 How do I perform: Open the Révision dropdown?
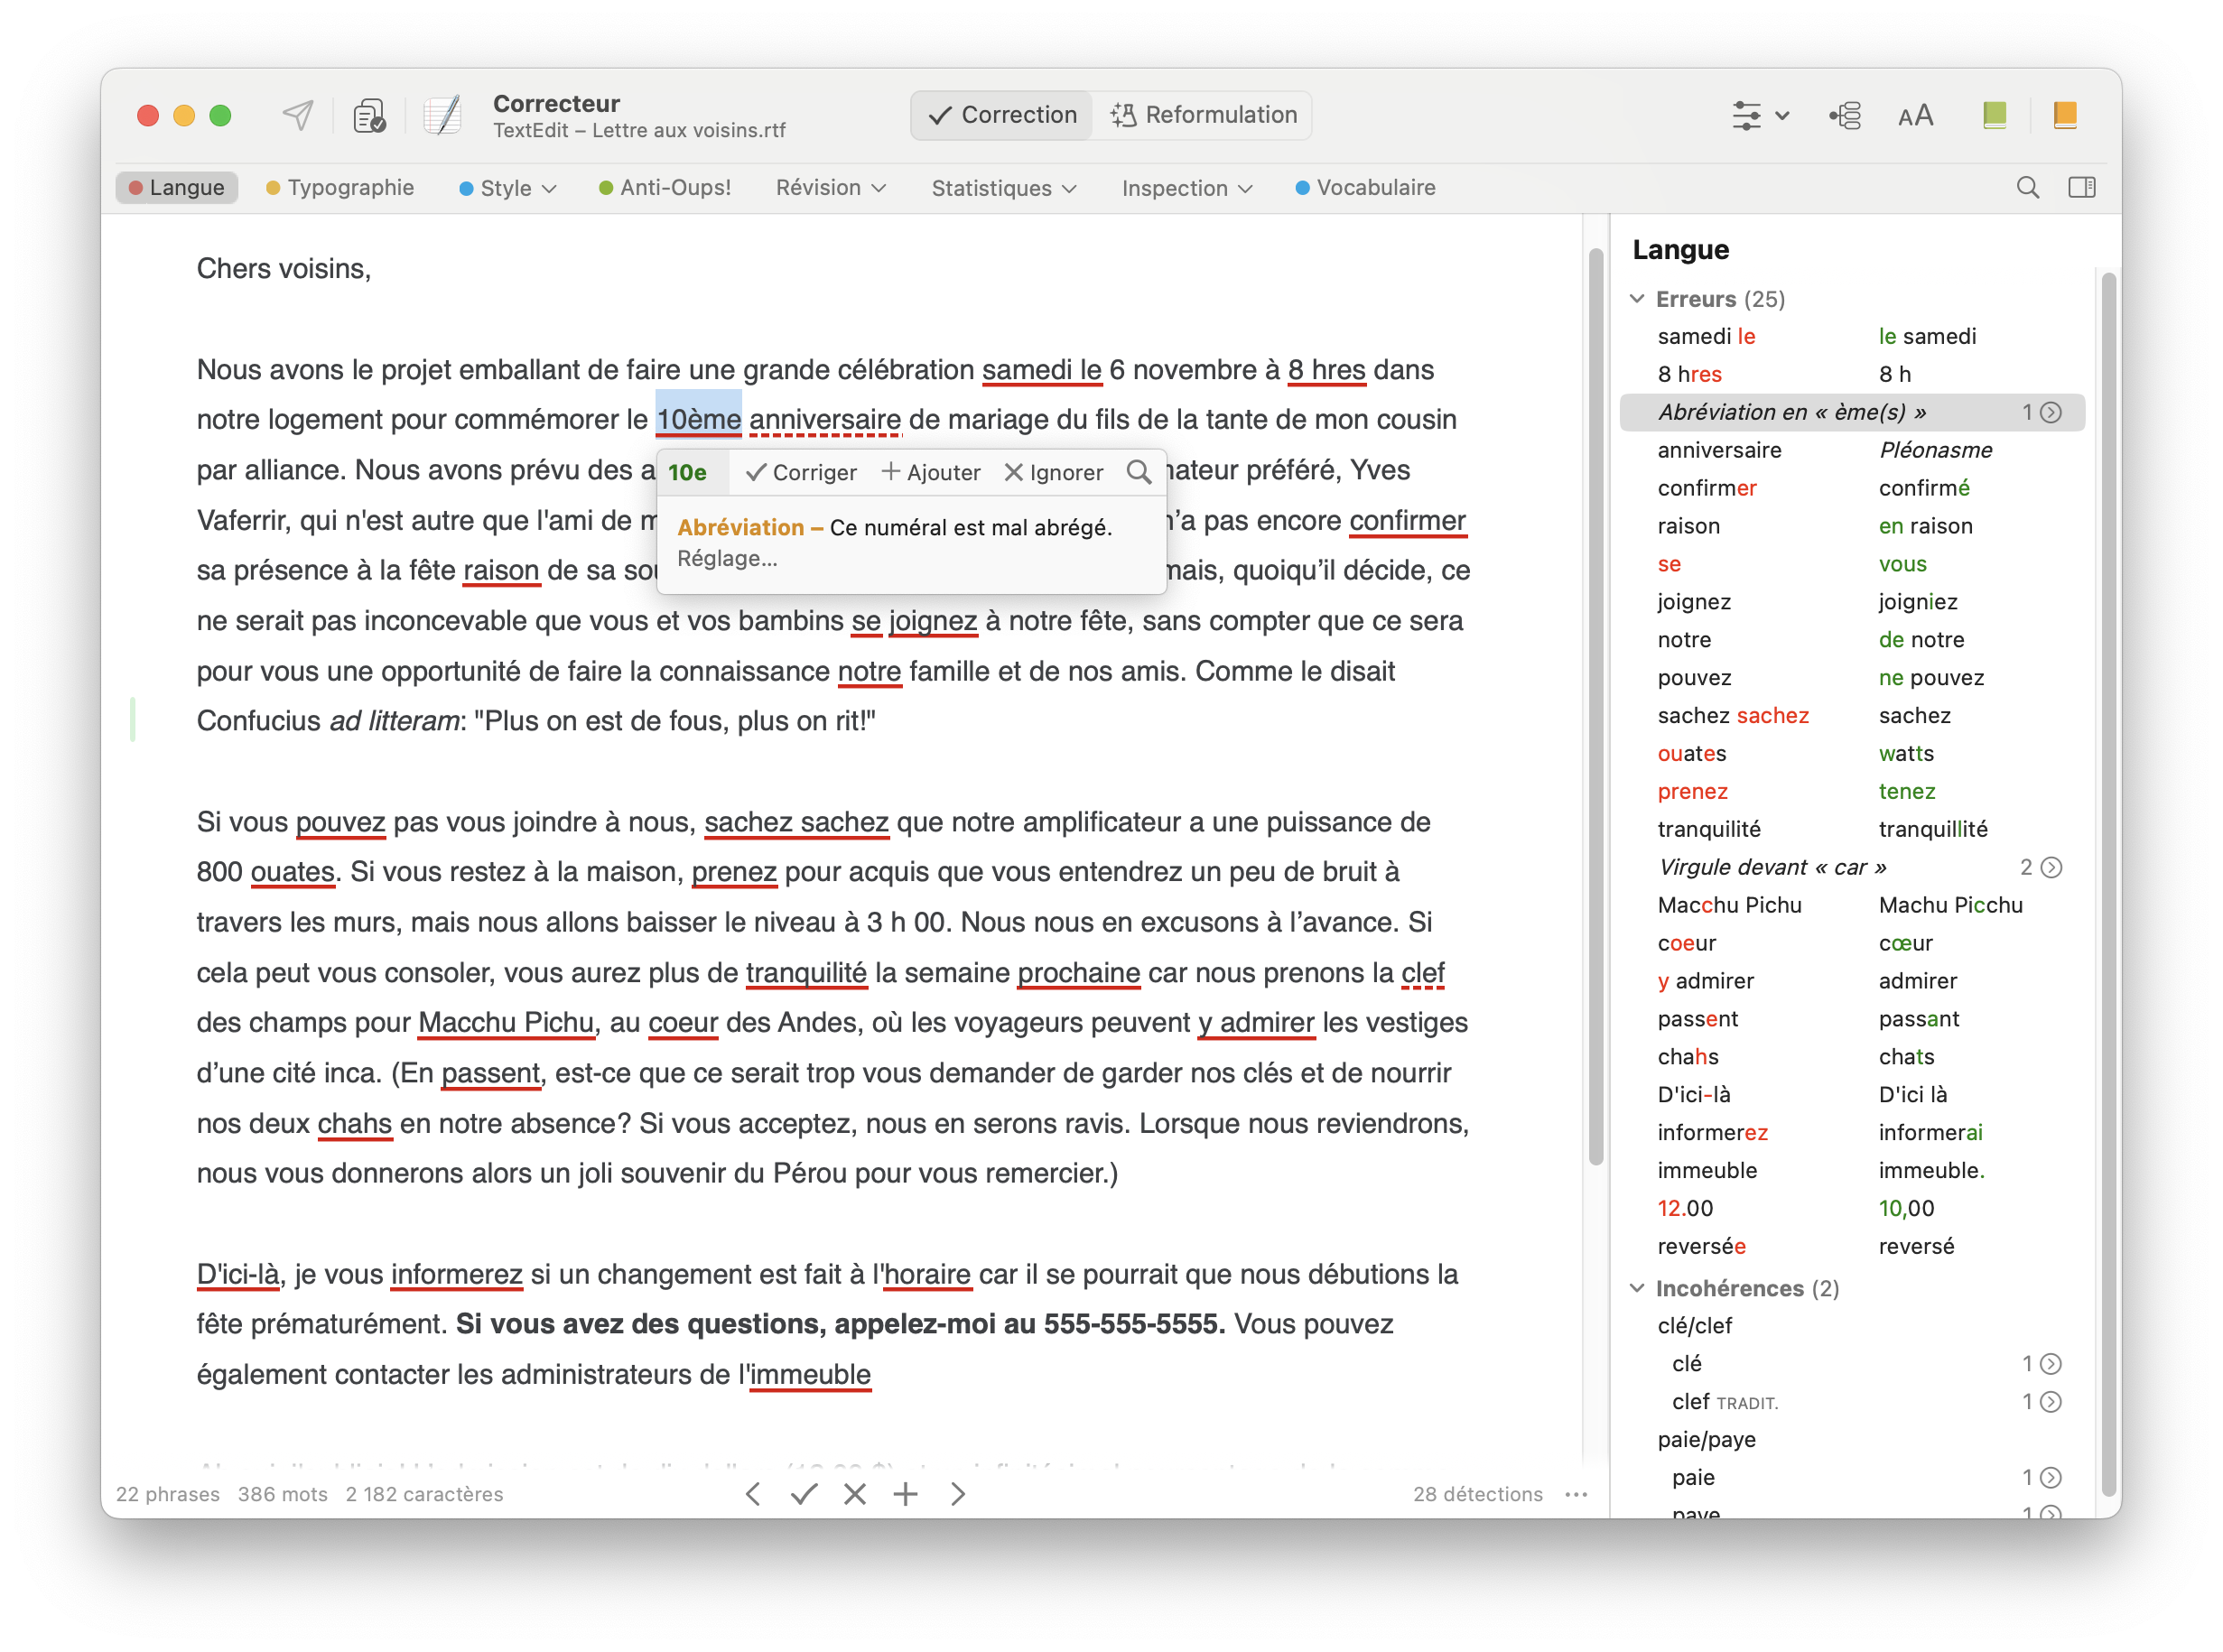coord(830,188)
